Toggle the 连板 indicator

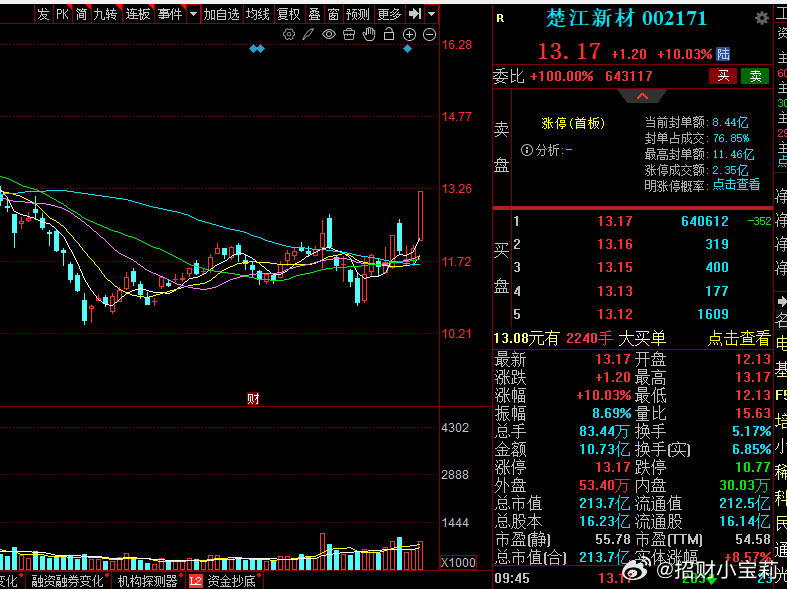138,14
